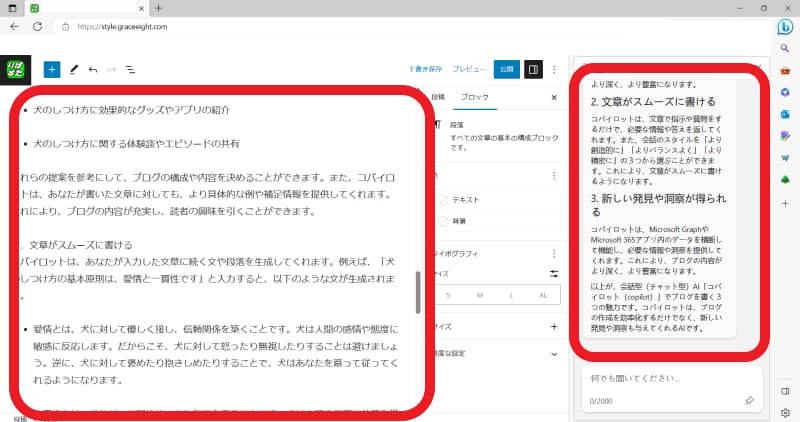Image resolution: width=800 pixels, height=422 pixels.
Task: Go back with the browser back arrow
Action: [14, 27]
